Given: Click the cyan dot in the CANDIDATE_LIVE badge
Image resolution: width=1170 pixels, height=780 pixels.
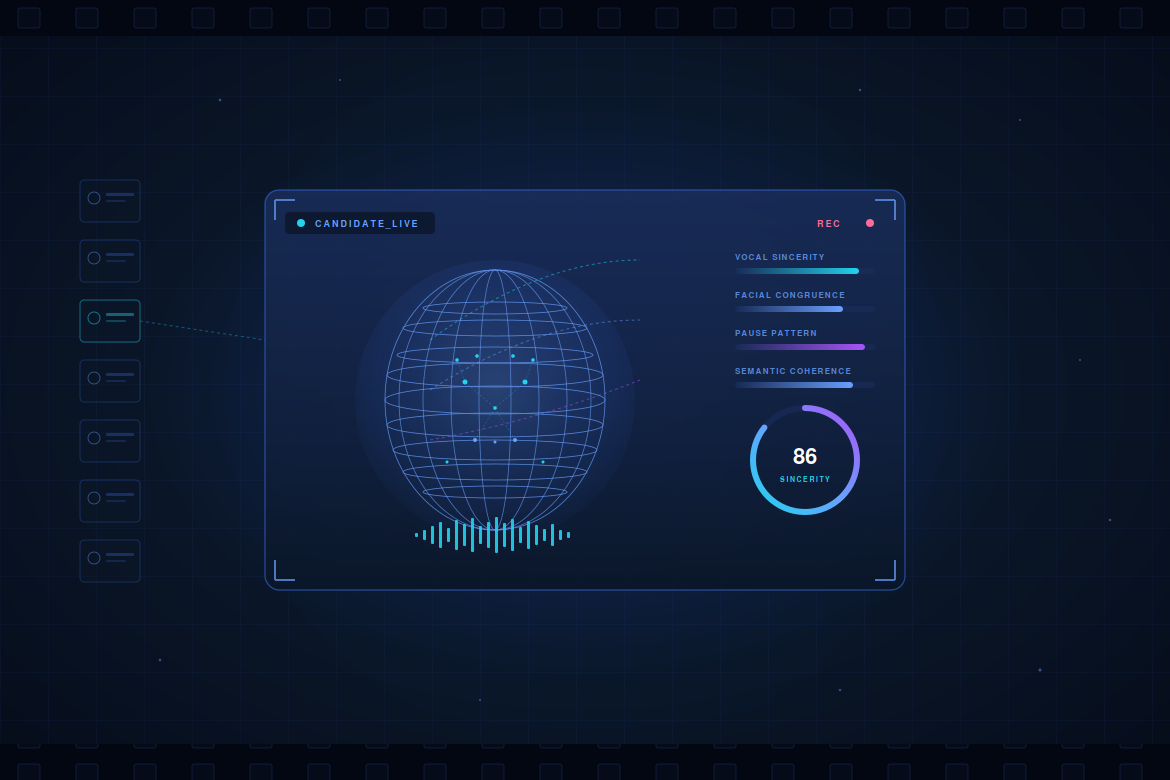Looking at the screenshot, I should tap(301, 223).
